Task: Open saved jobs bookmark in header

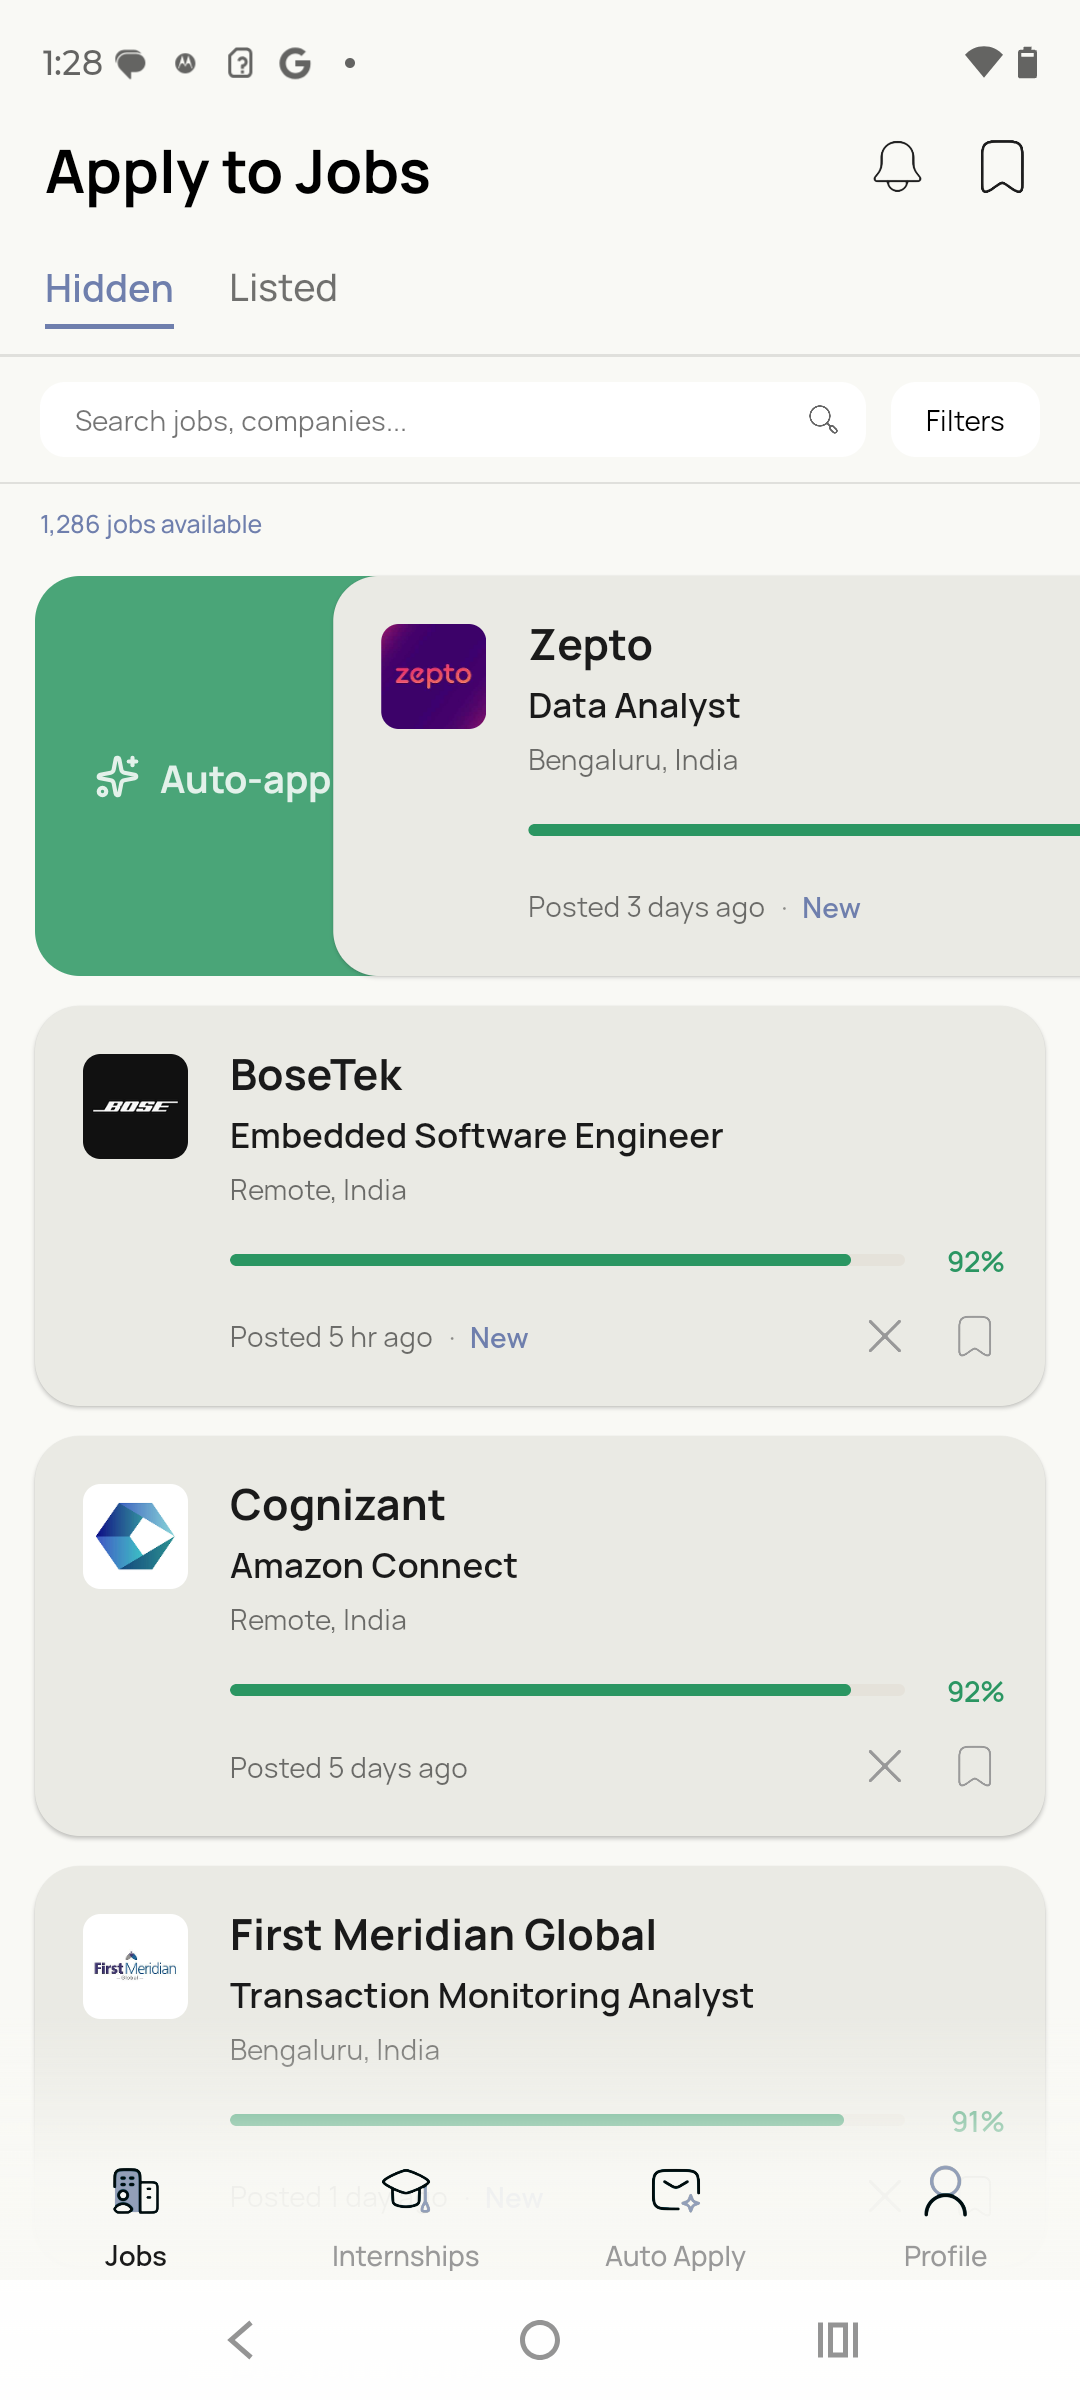Action: point(1002,166)
